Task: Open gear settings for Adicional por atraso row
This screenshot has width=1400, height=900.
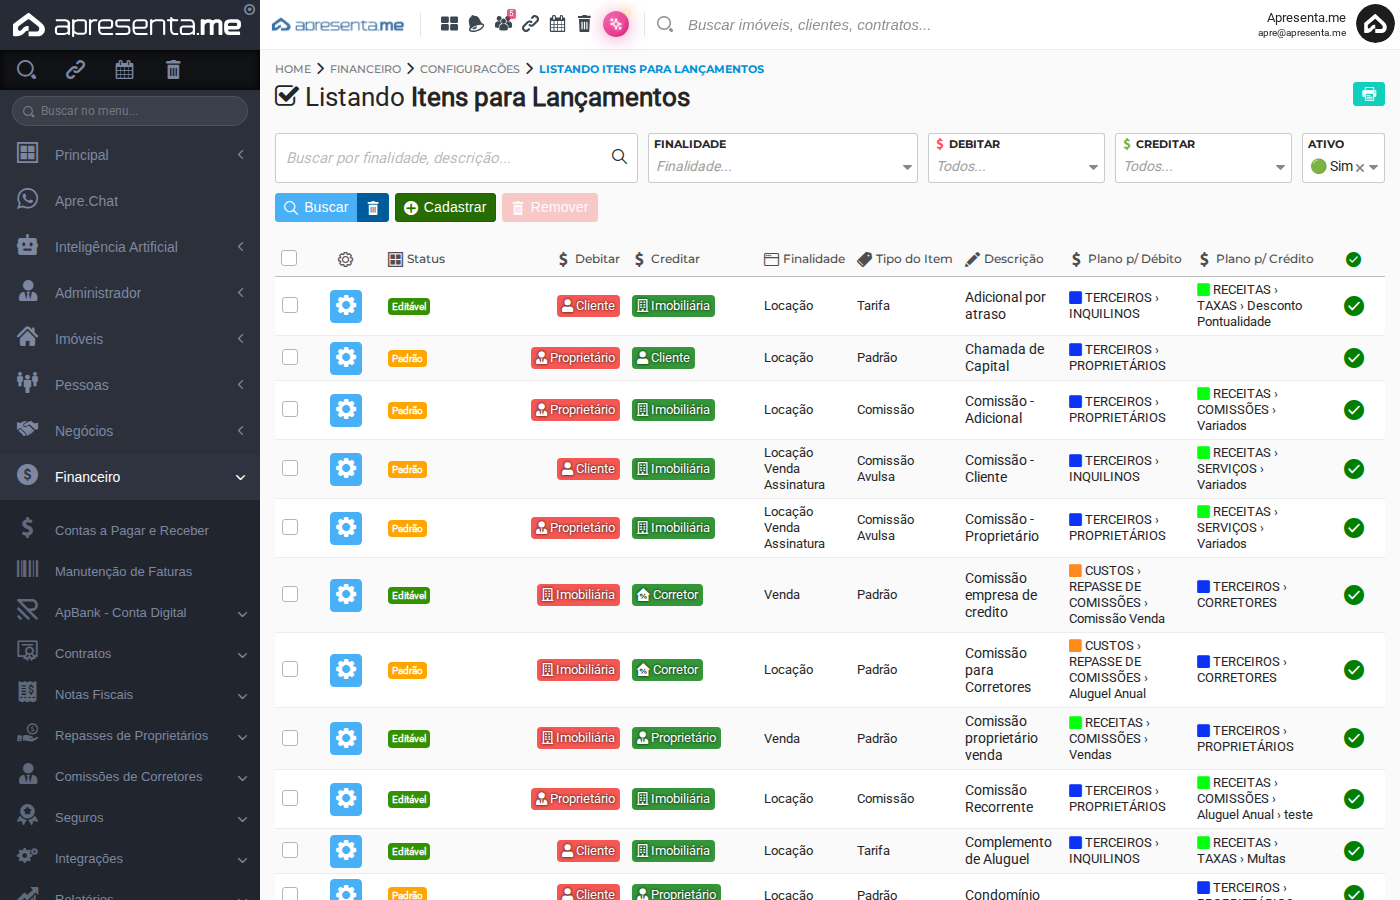Action: point(346,306)
